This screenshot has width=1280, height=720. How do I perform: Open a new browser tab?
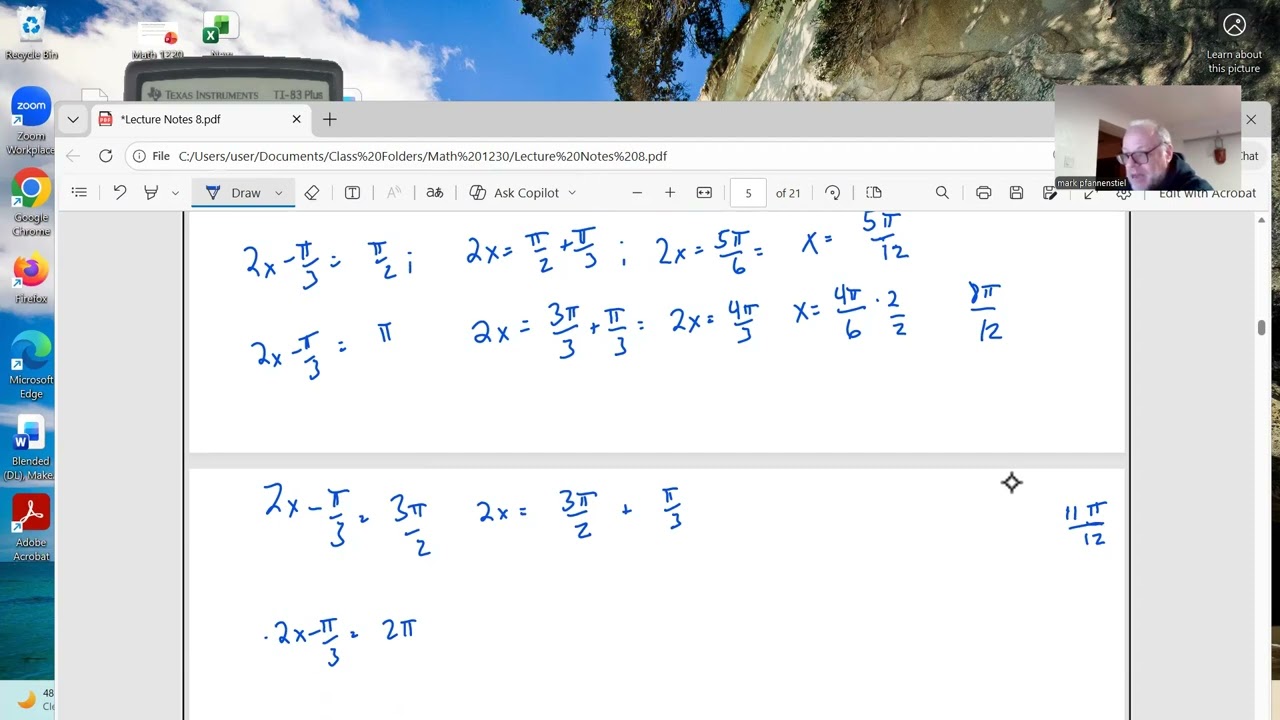click(330, 119)
